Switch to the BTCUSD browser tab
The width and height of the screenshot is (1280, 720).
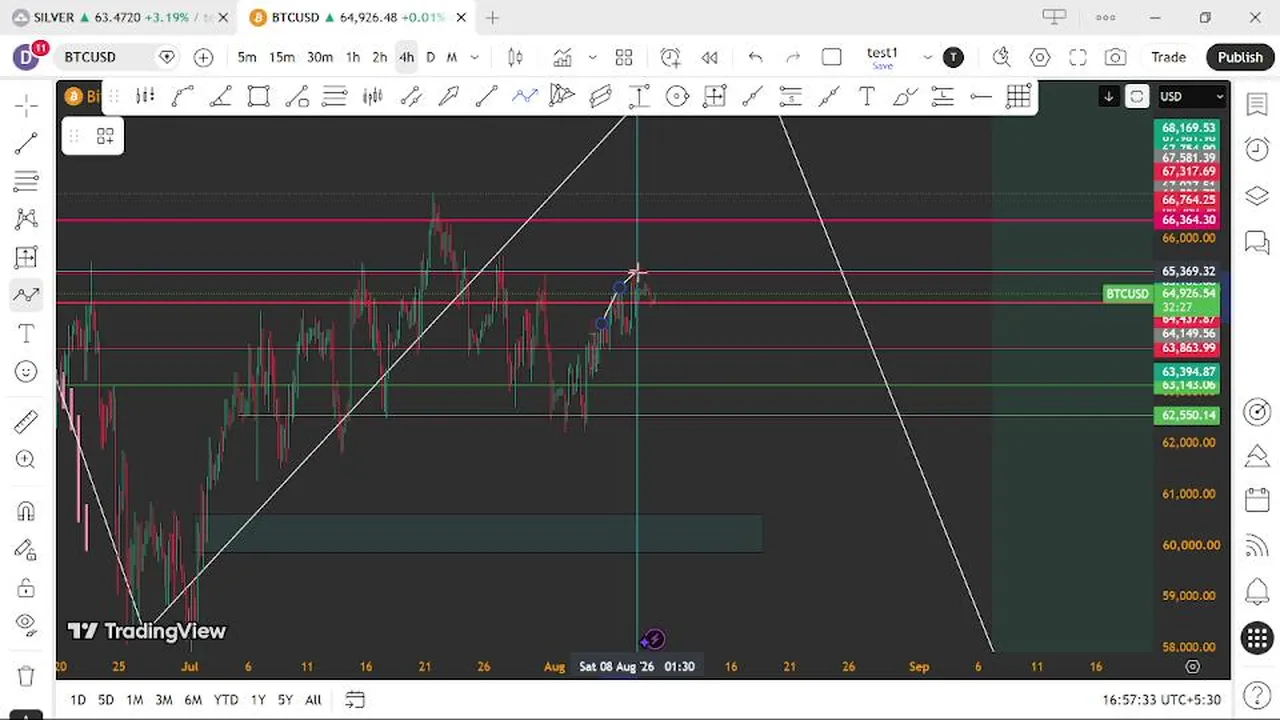pos(358,18)
